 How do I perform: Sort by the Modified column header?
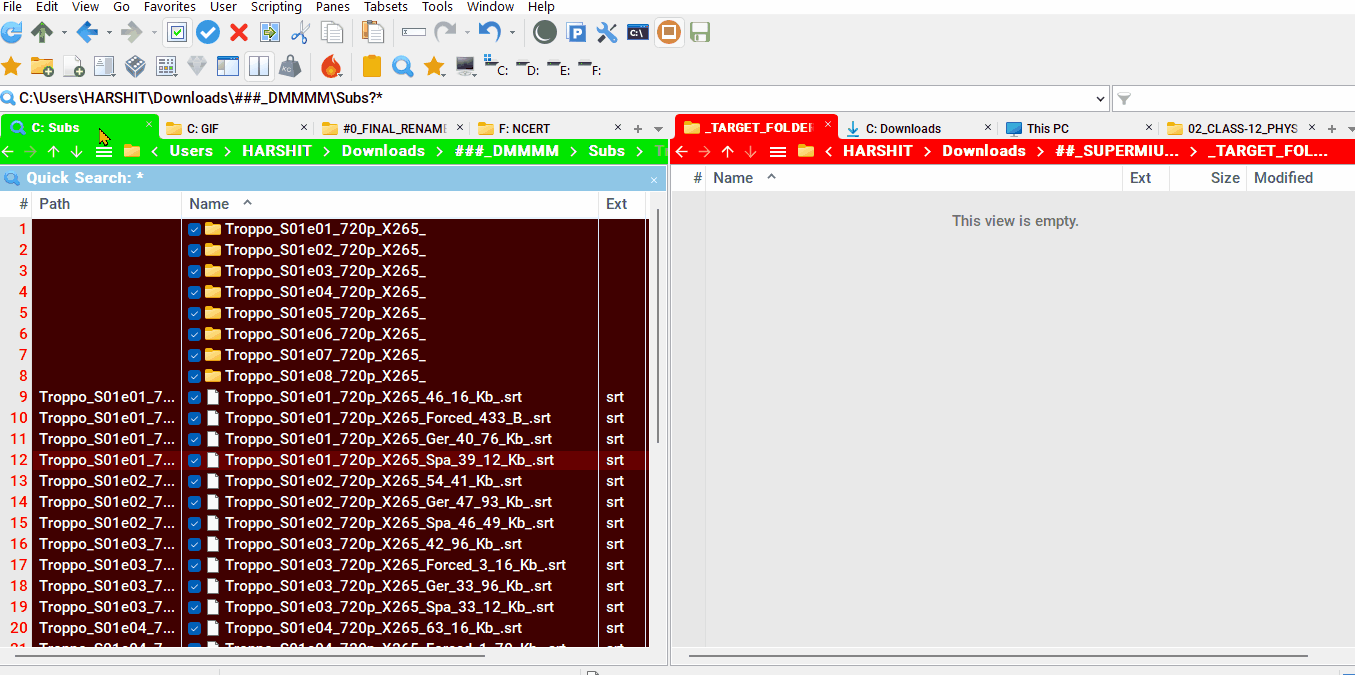point(1283,178)
